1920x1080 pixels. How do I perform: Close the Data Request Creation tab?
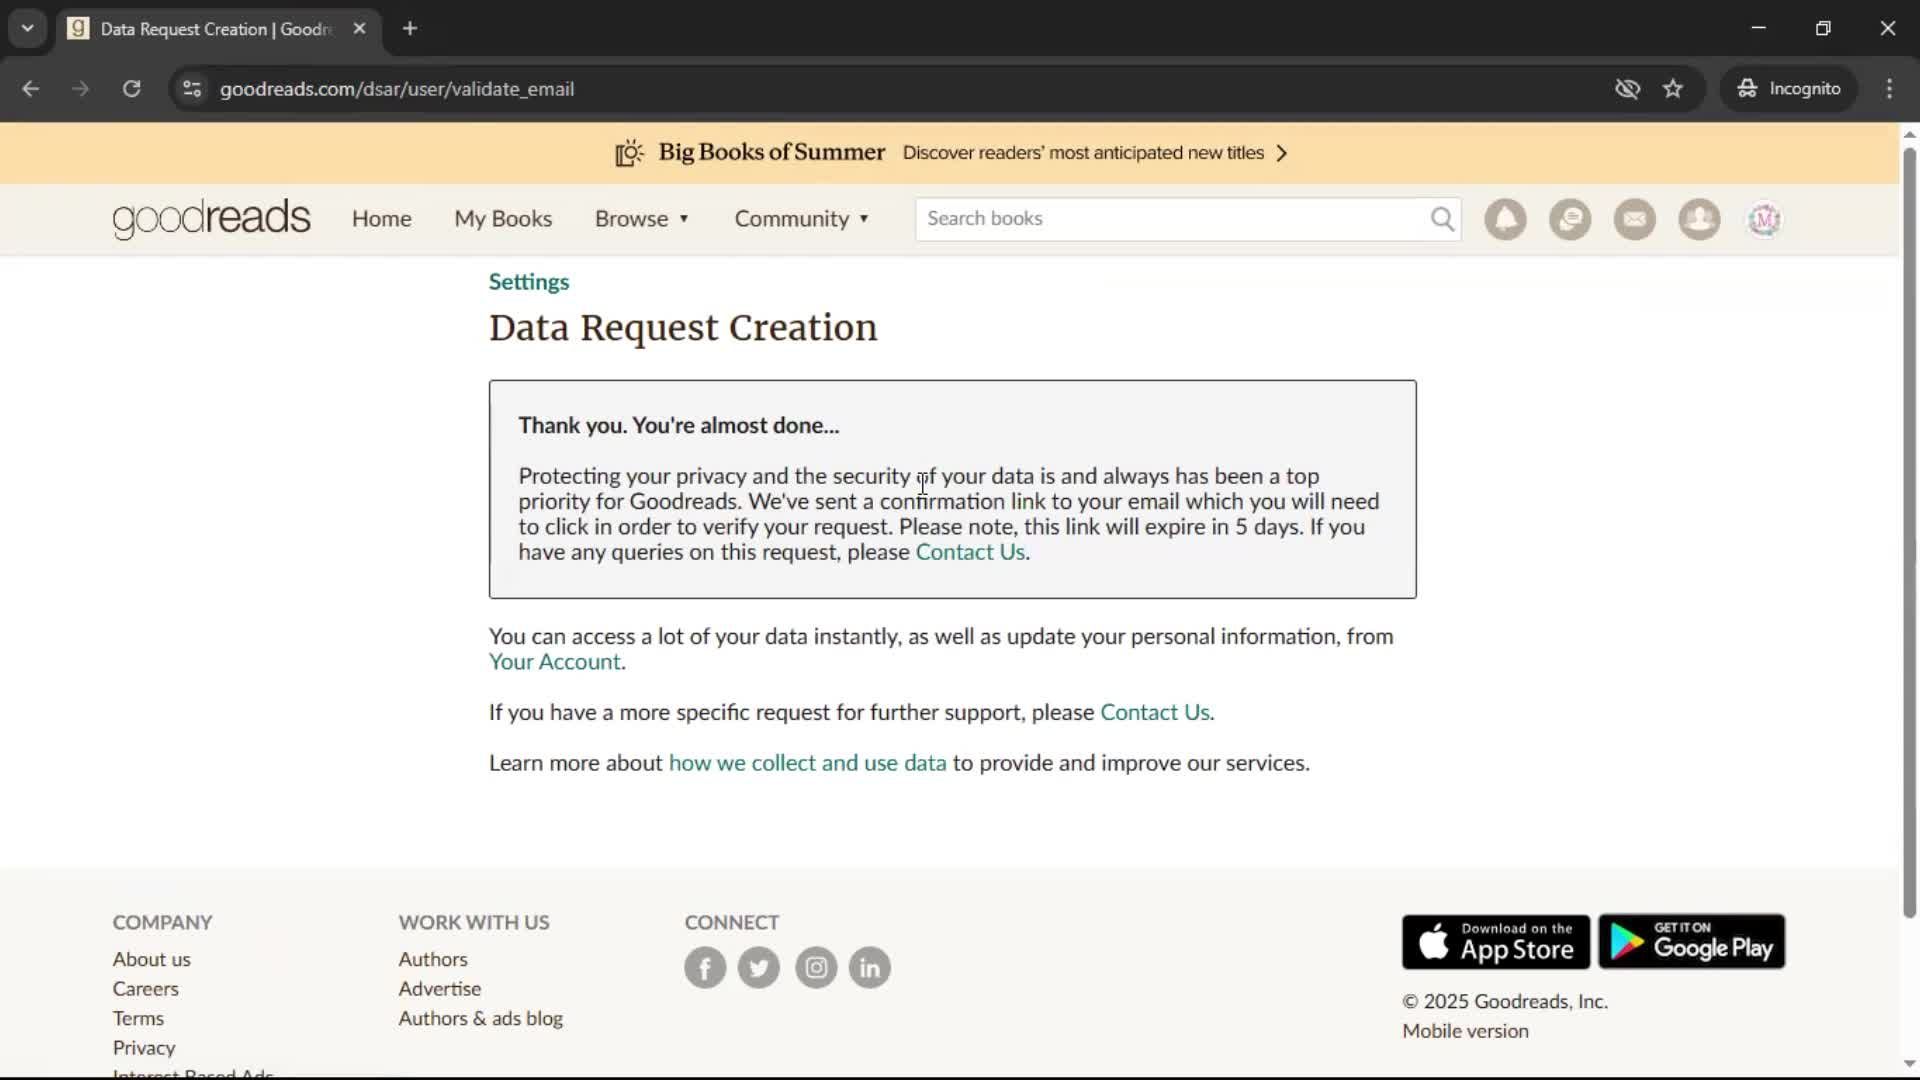pyautogui.click(x=359, y=29)
